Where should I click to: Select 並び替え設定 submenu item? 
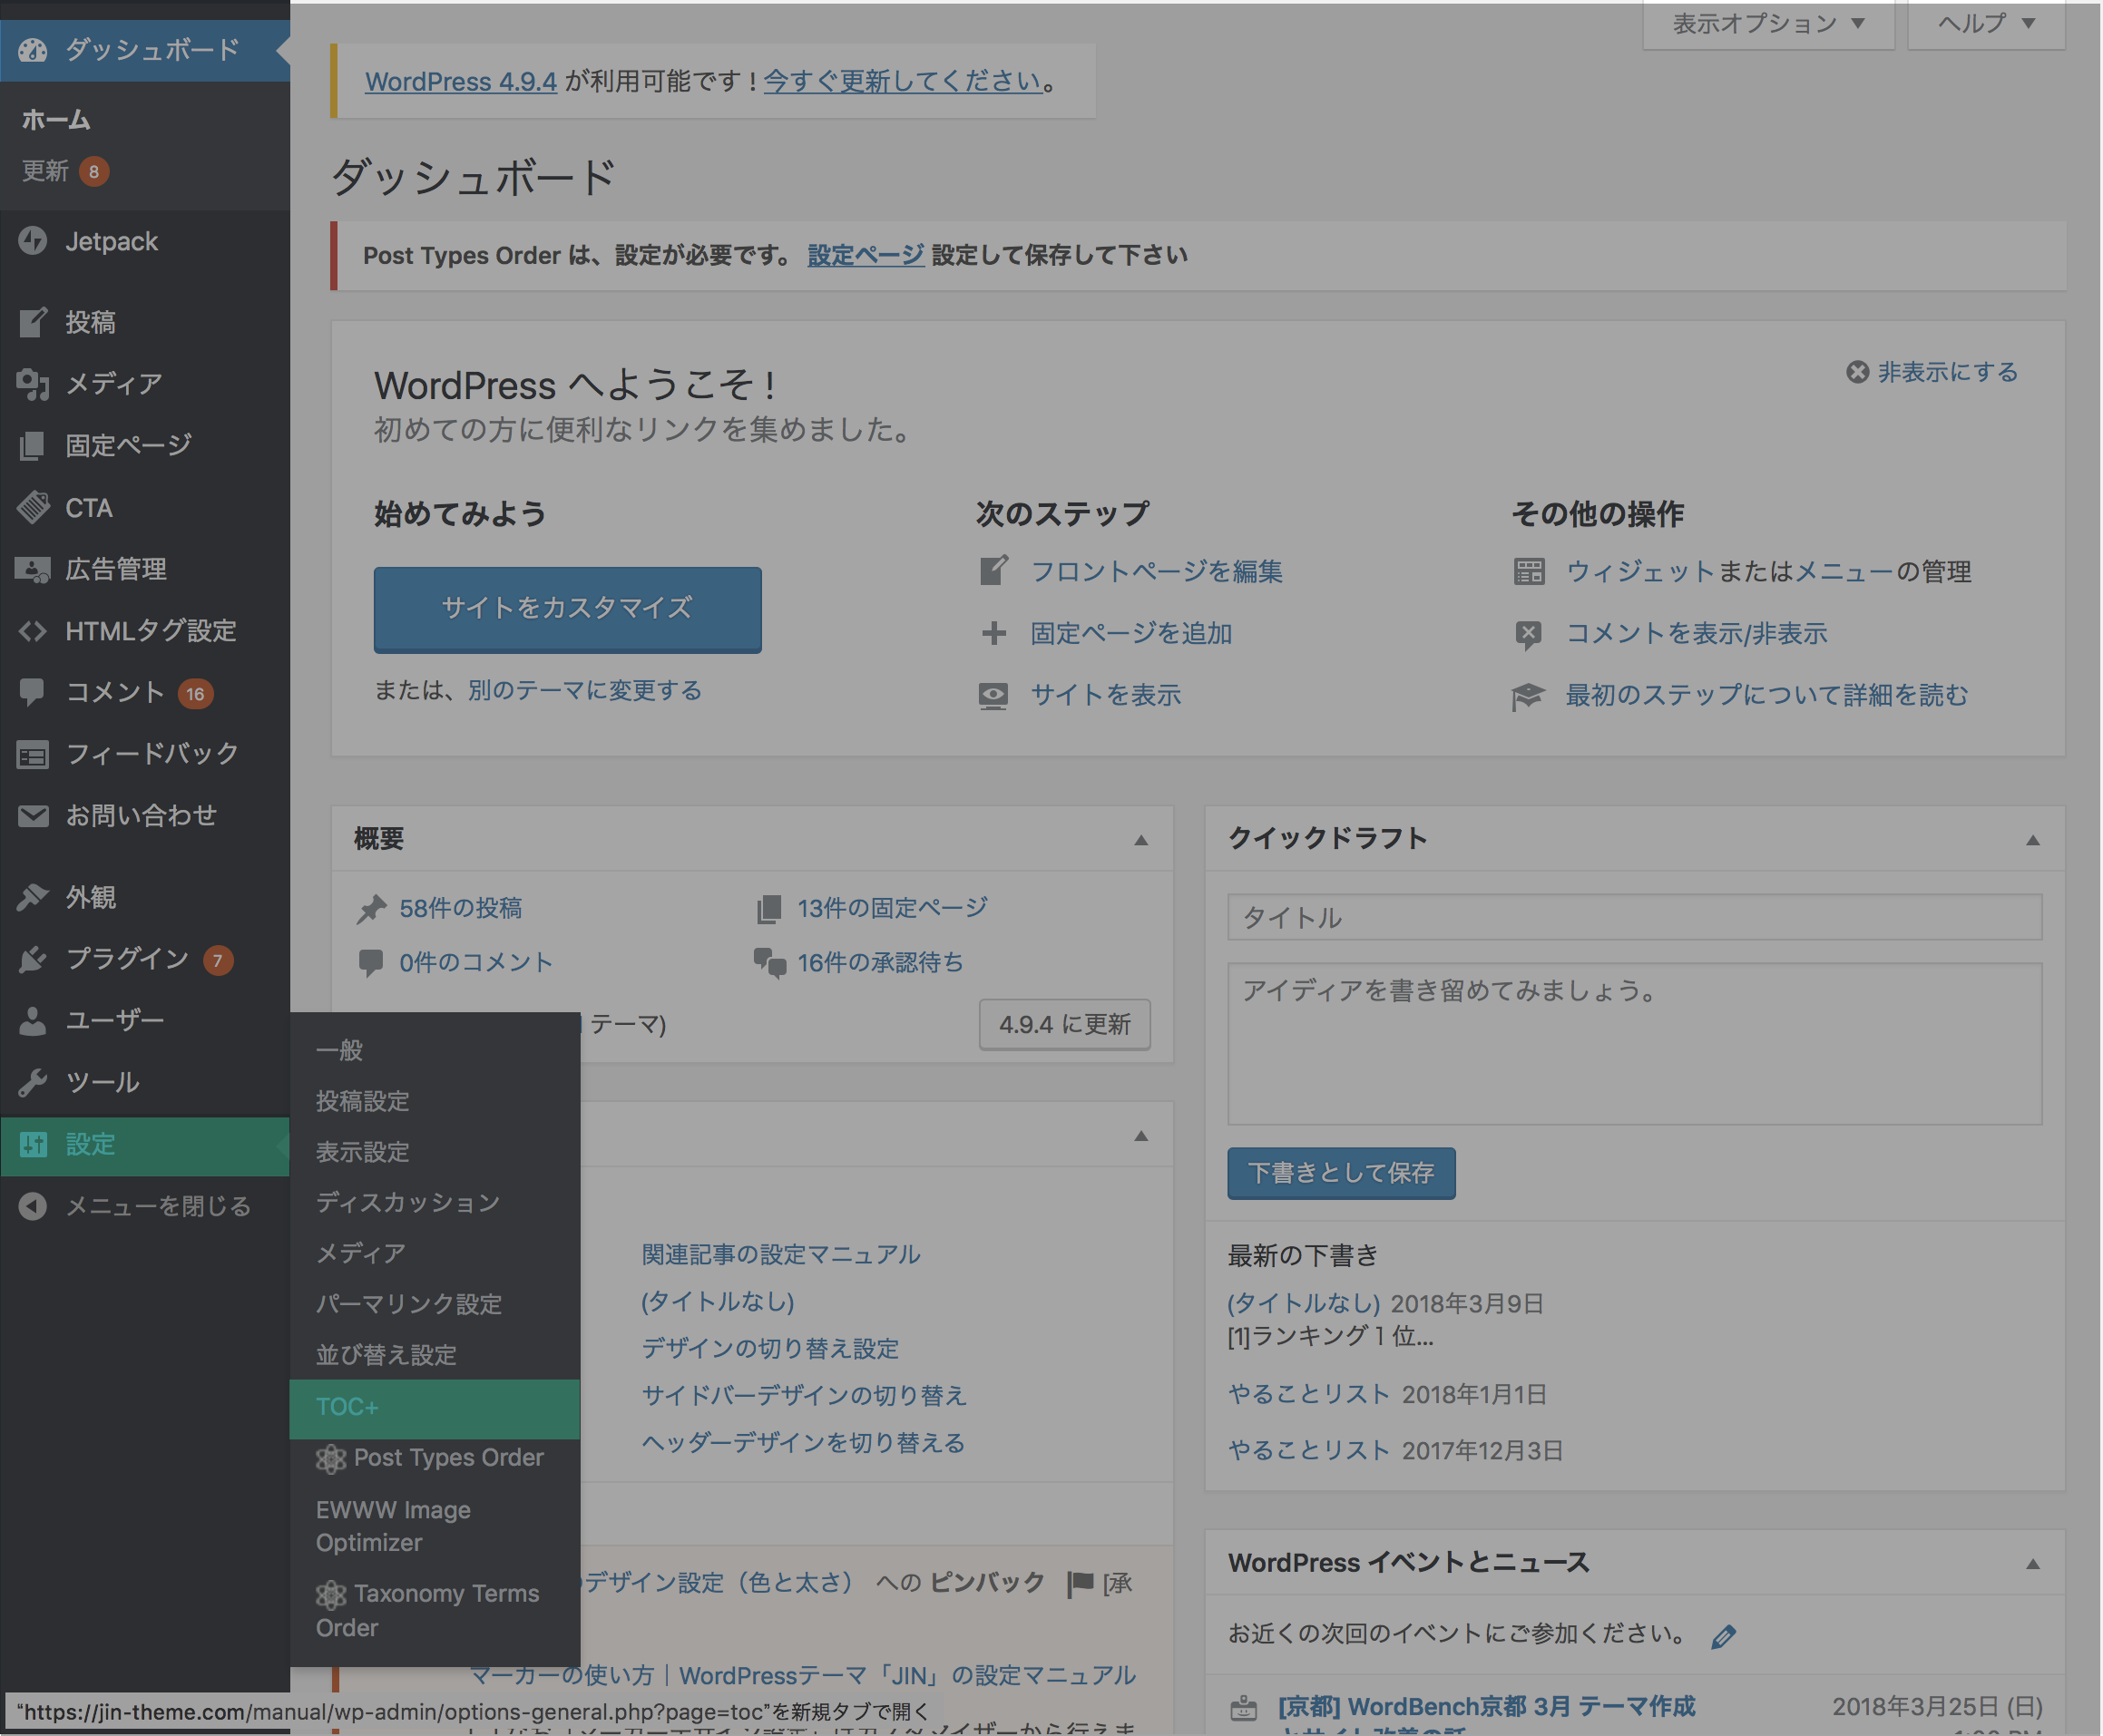click(434, 1355)
